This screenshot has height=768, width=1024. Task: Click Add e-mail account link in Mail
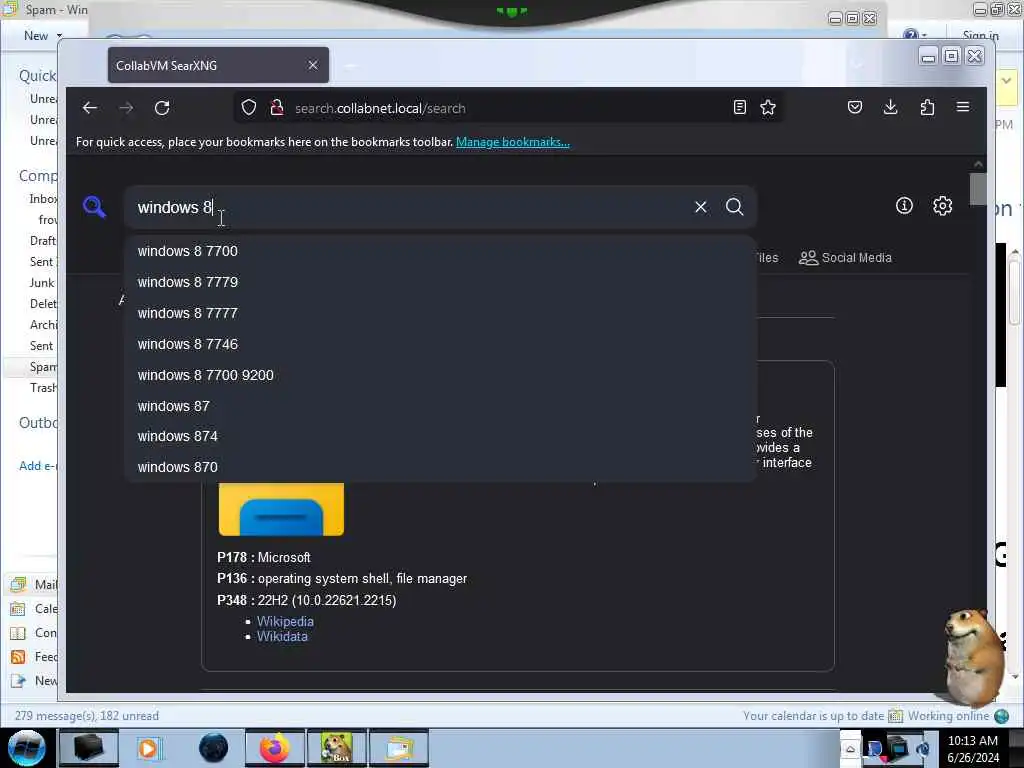coord(38,466)
